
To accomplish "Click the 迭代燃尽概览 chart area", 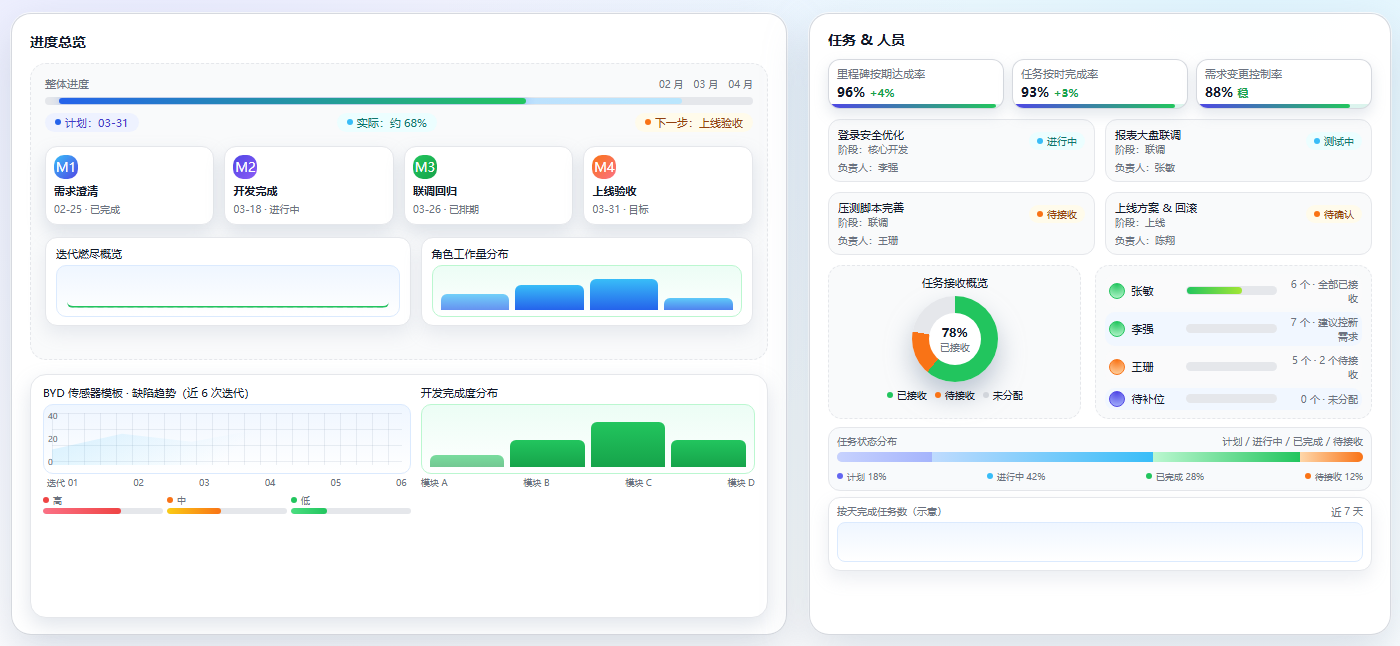I will point(228,291).
